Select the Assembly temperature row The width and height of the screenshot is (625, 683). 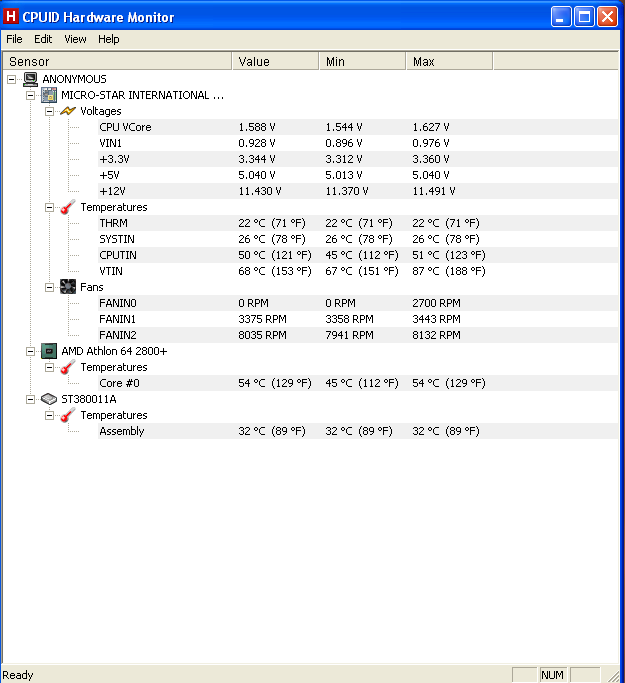(358, 431)
